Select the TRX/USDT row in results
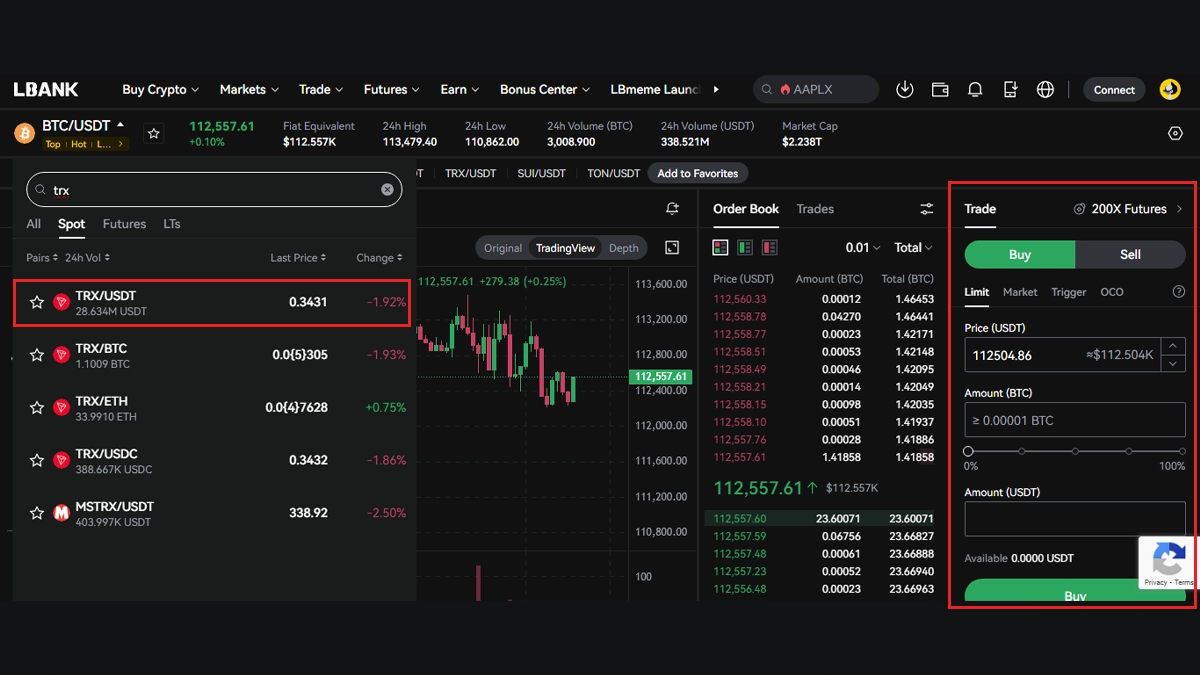 pos(212,303)
